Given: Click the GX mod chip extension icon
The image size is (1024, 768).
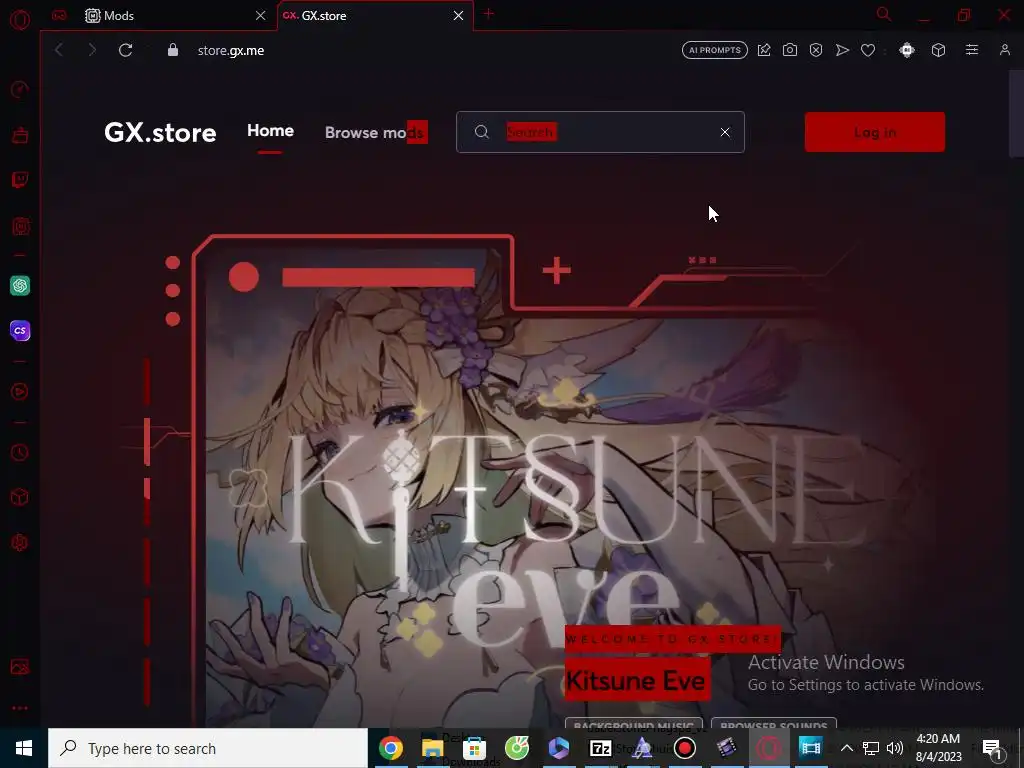Looking at the screenshot, I should pos(906,50).
